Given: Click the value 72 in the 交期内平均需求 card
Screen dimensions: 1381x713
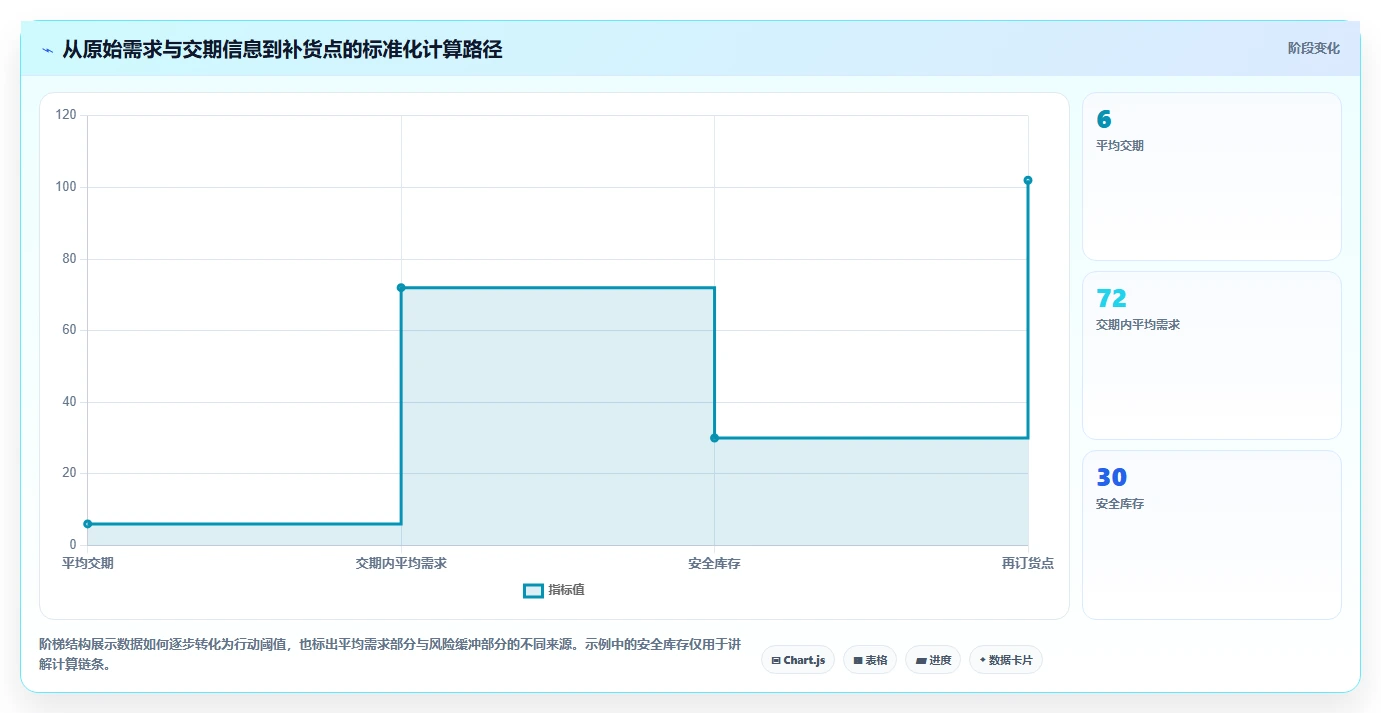Looking at the screenshot, I should [x=1111, y=298].
